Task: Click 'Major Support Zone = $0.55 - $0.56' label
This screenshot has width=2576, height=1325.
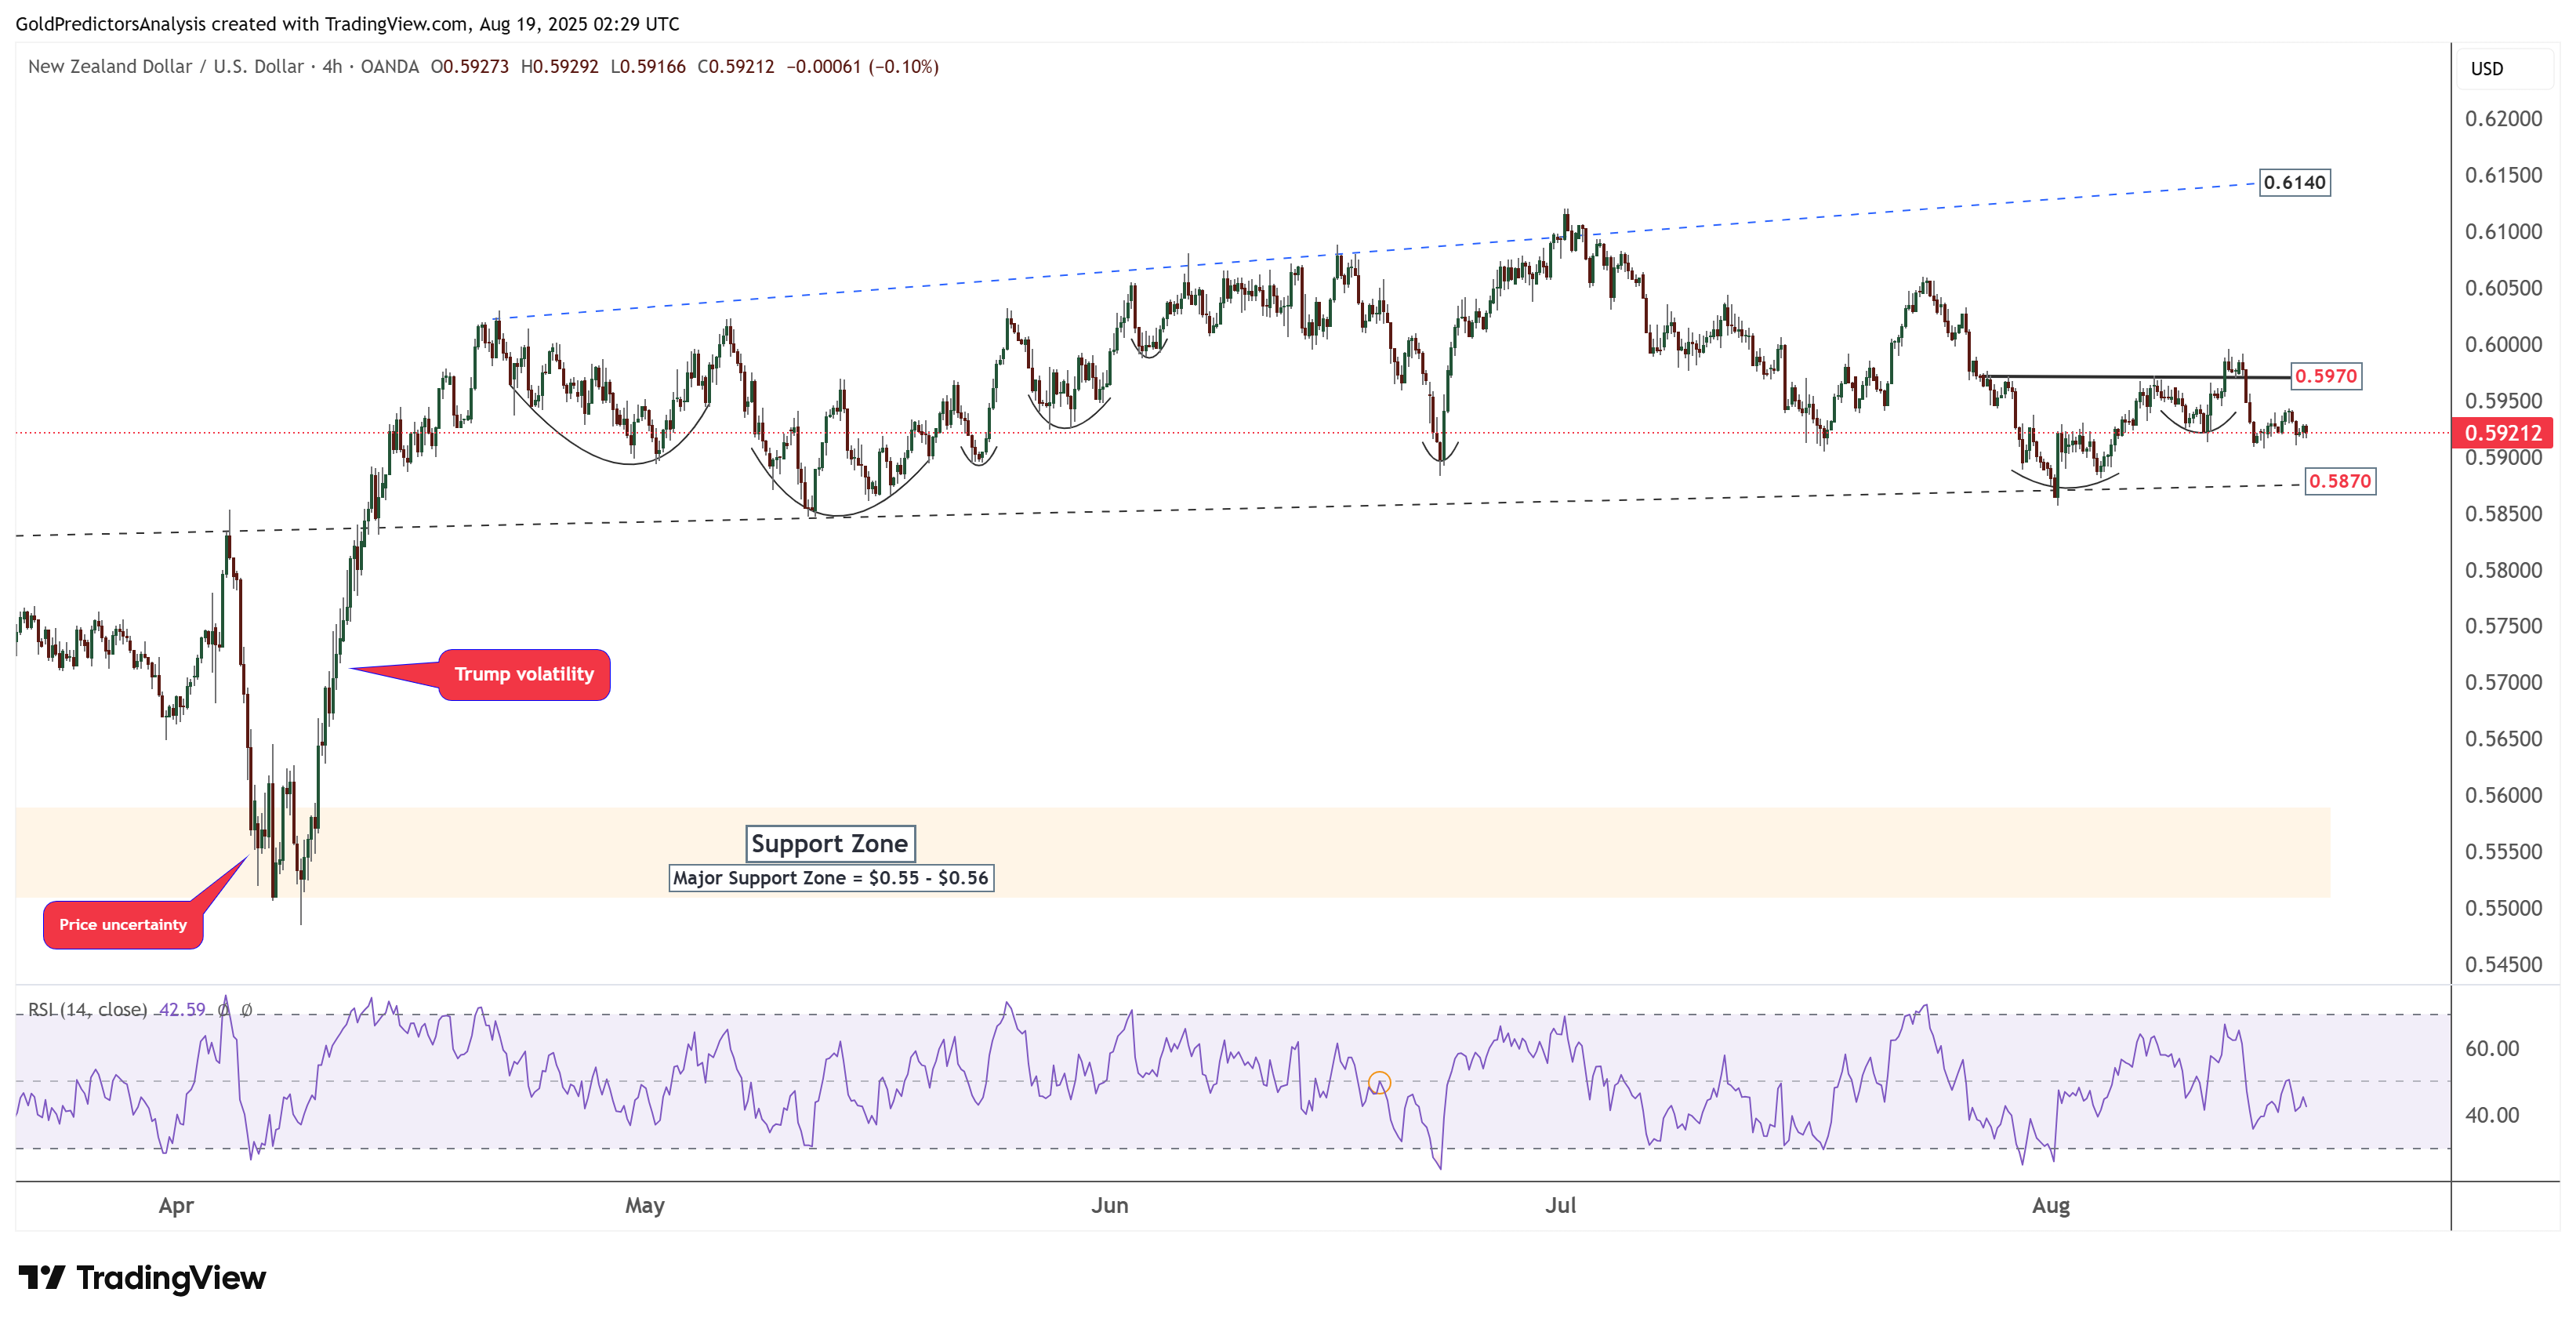Action: pyautogui.click(x=830, y=877)
